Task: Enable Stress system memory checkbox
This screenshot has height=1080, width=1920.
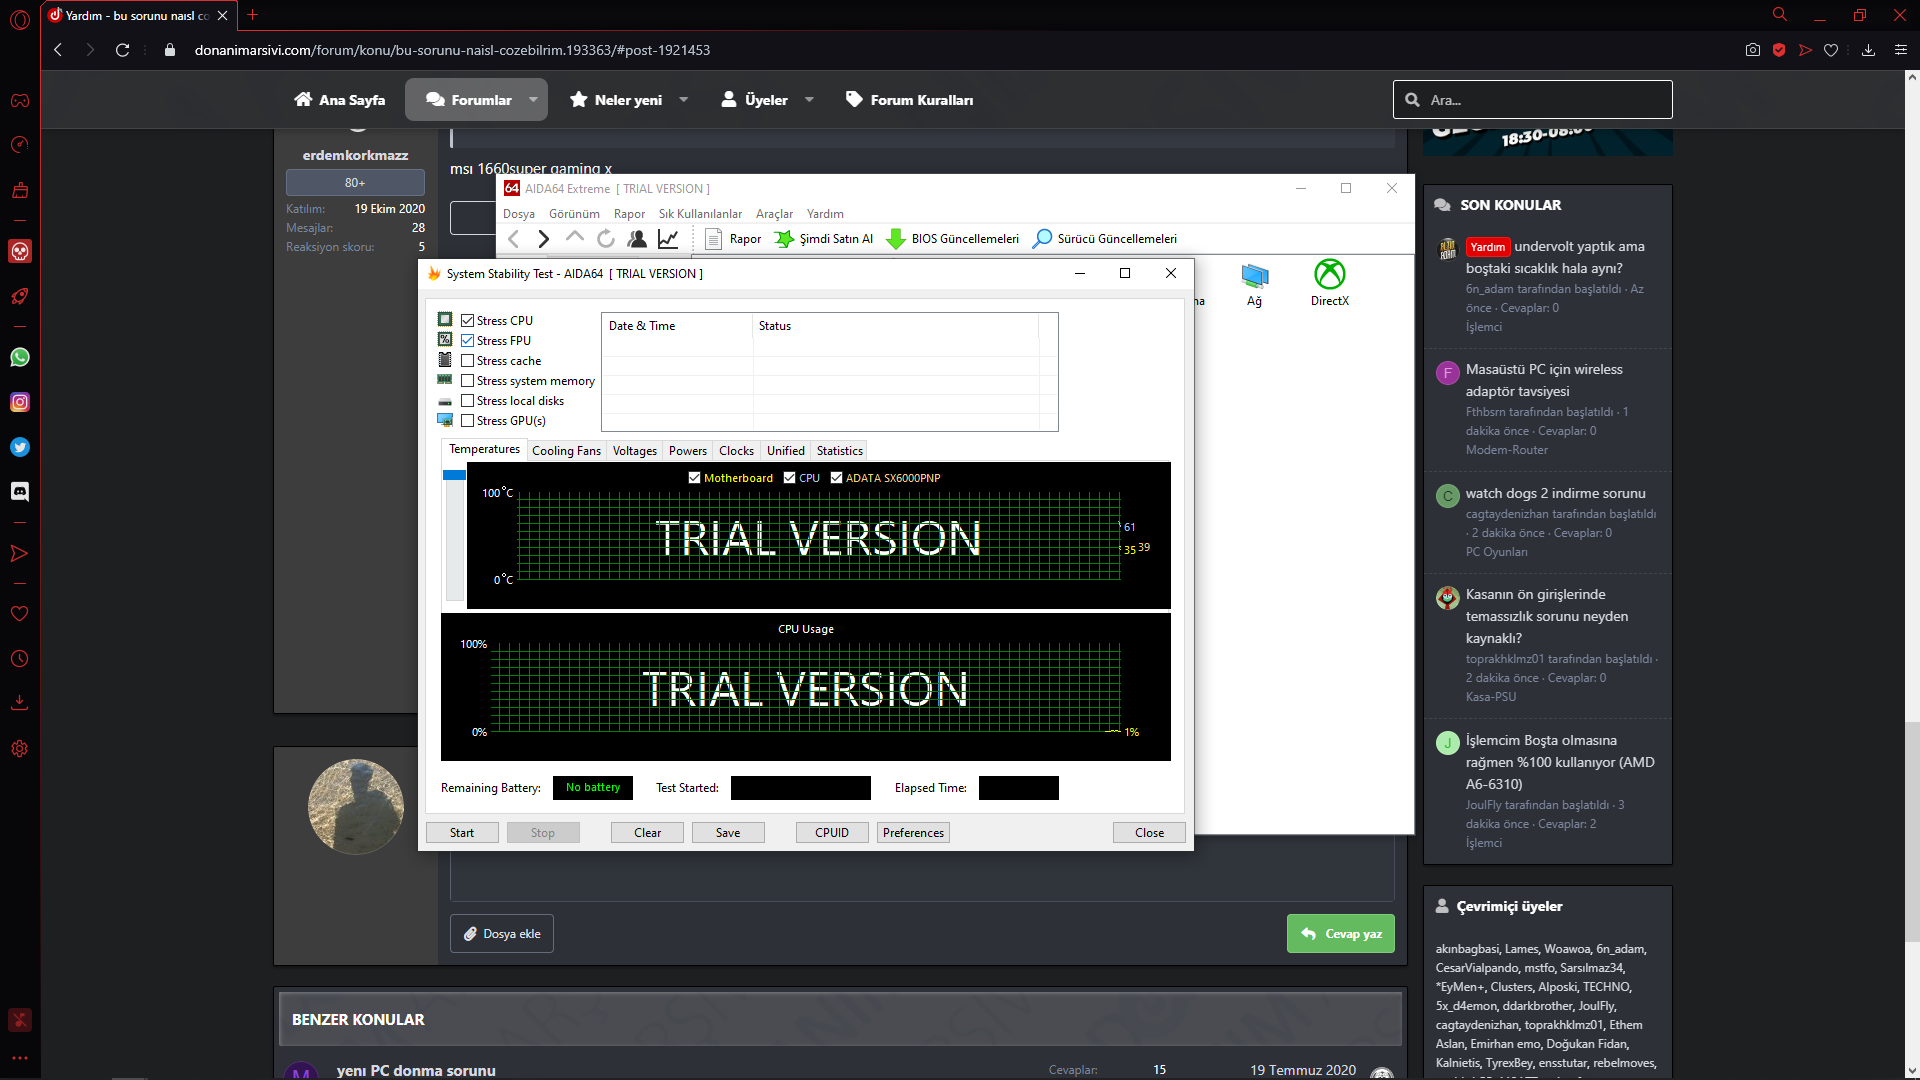Action: (x=467, y=381)
